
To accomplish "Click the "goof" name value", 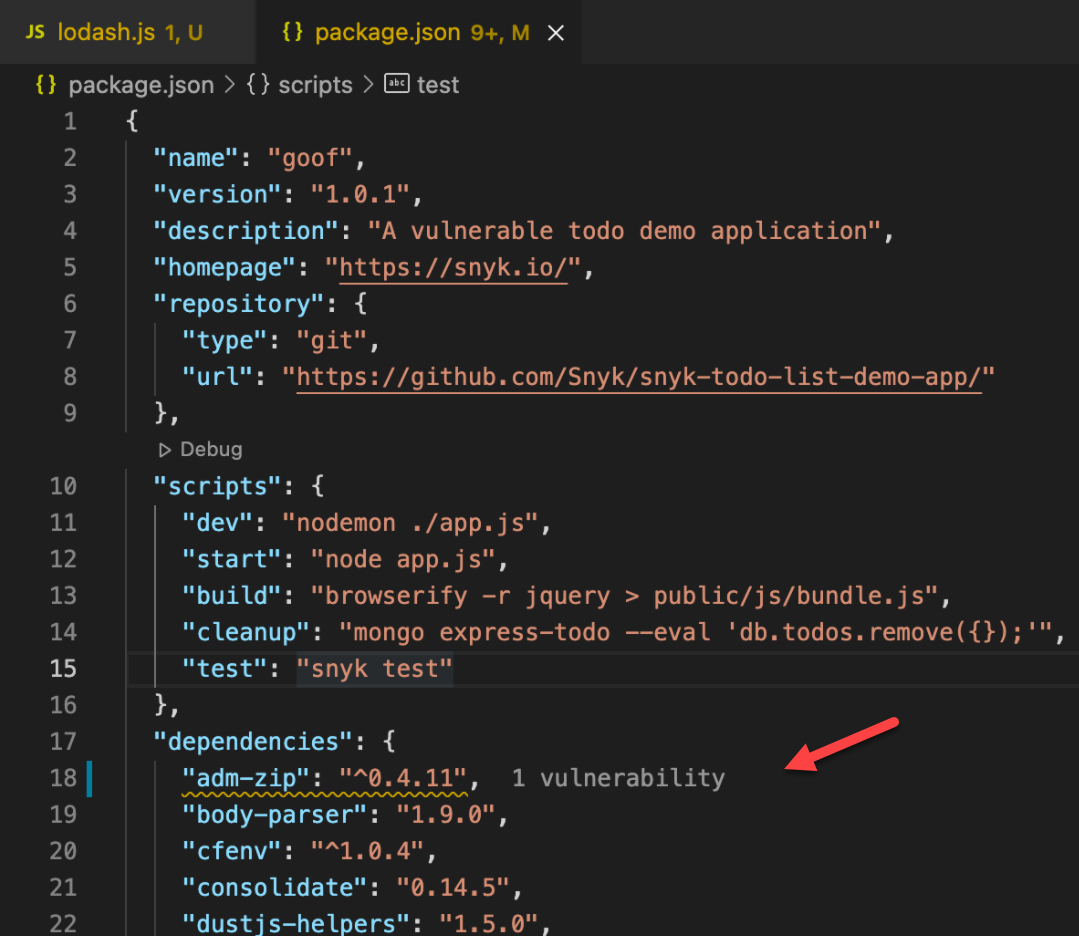I will pos(310,158).
